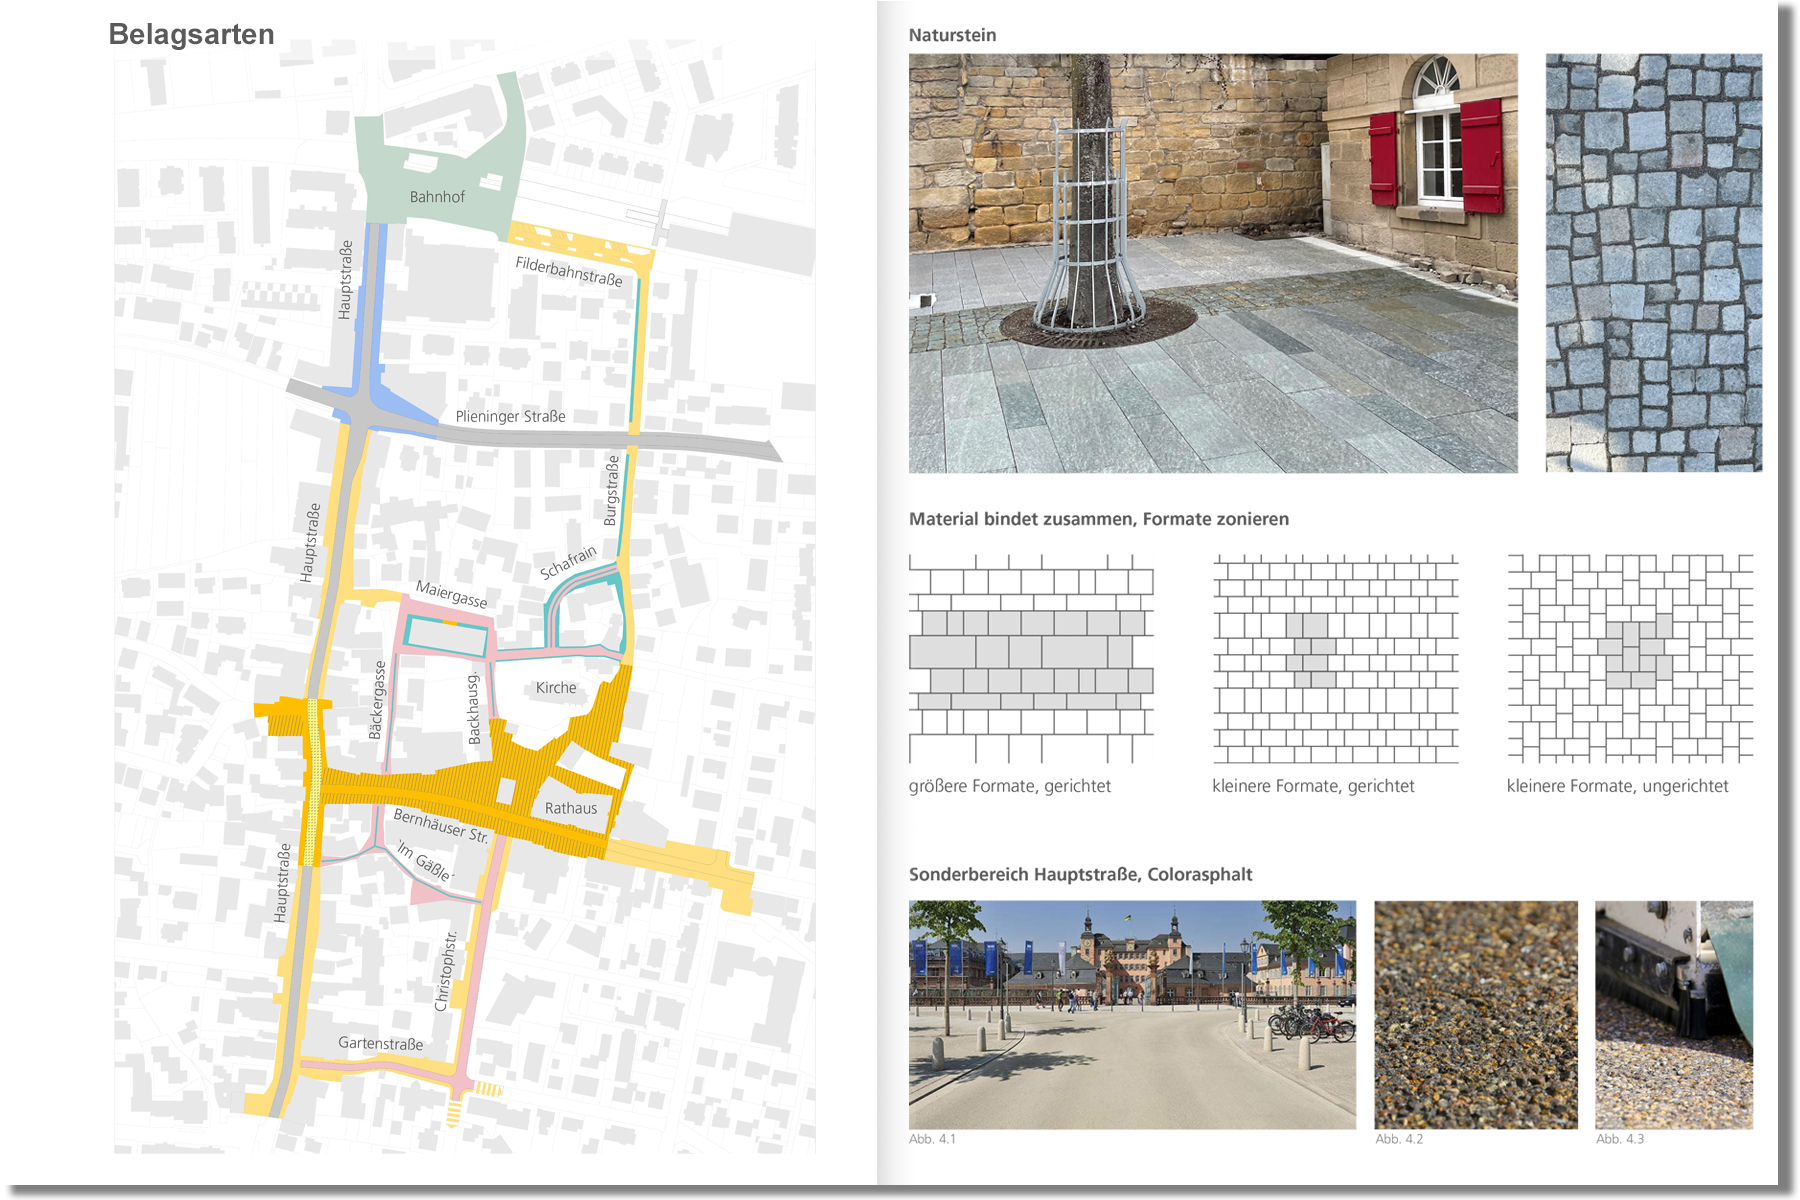Select the Plieninger Straße street label
This screenshot has width=1800, height=1200.
(510, 416)
